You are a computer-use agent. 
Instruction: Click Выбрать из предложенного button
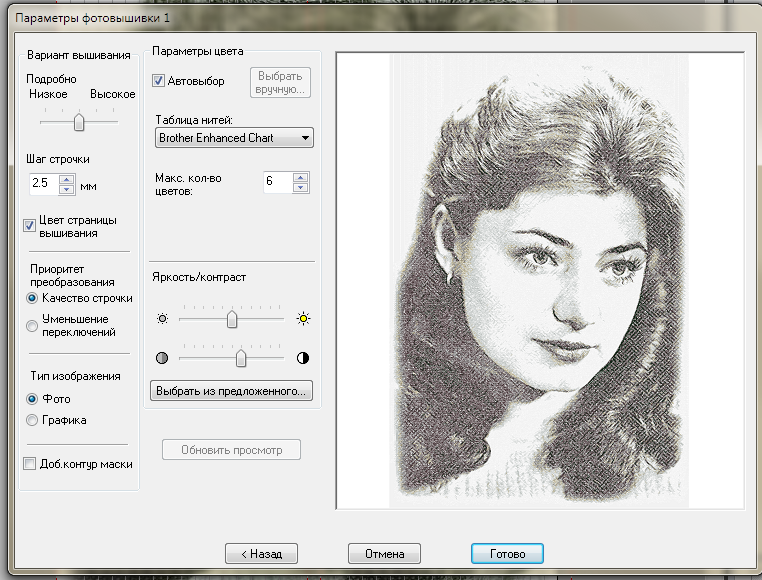232,389
